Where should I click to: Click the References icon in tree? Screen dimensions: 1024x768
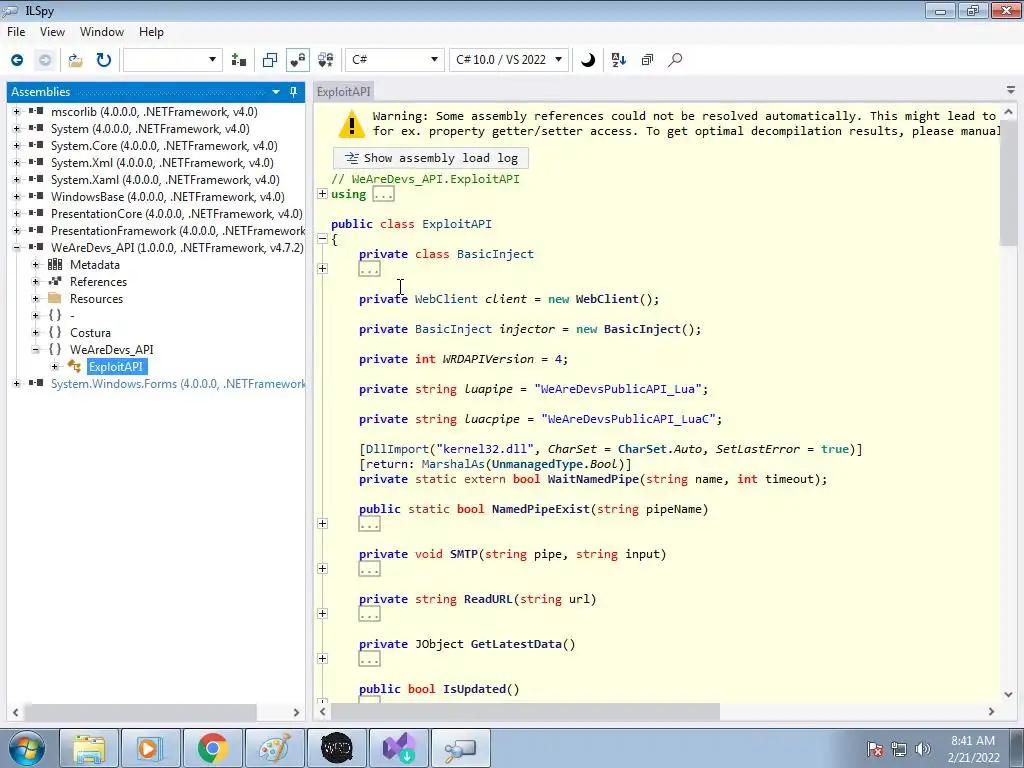55,281
